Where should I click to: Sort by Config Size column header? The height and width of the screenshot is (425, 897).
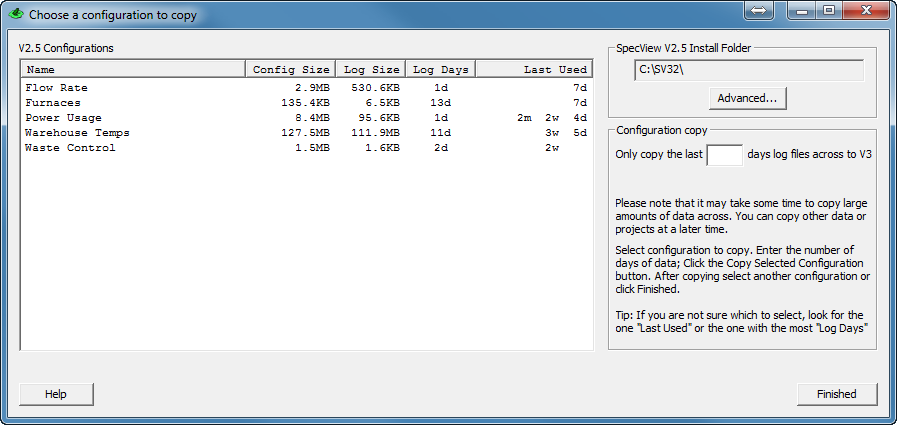[290, 69]
